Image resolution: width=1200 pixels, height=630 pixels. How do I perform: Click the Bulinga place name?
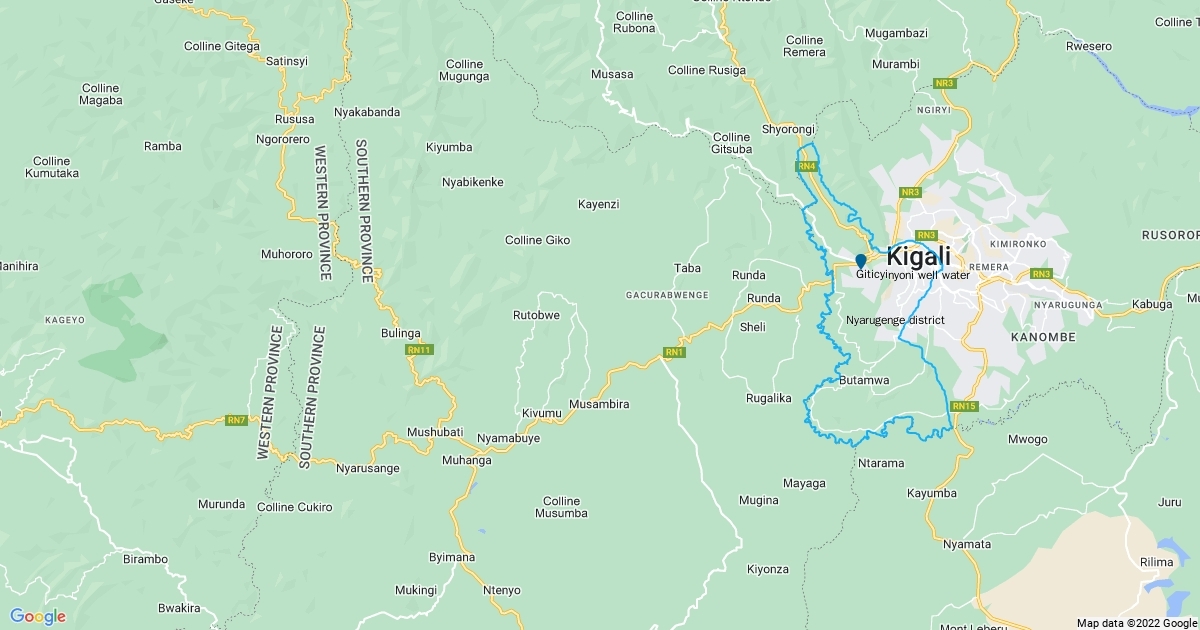[401, 333]
